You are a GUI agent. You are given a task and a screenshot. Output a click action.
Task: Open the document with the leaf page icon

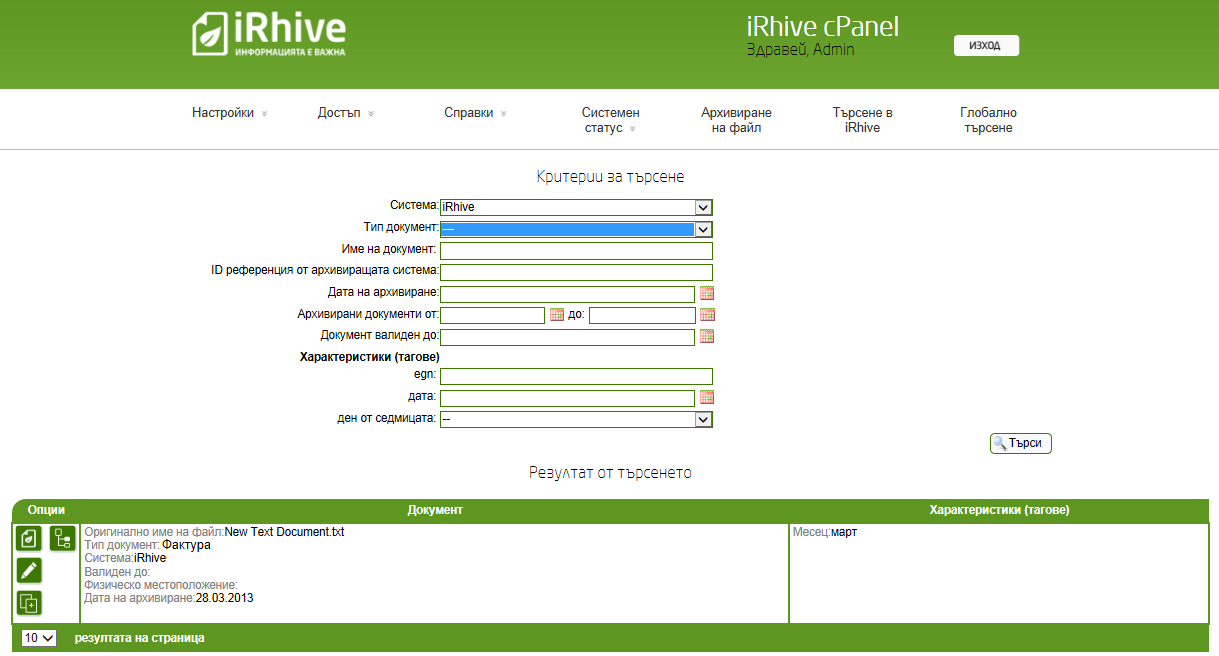click(29, 538)
